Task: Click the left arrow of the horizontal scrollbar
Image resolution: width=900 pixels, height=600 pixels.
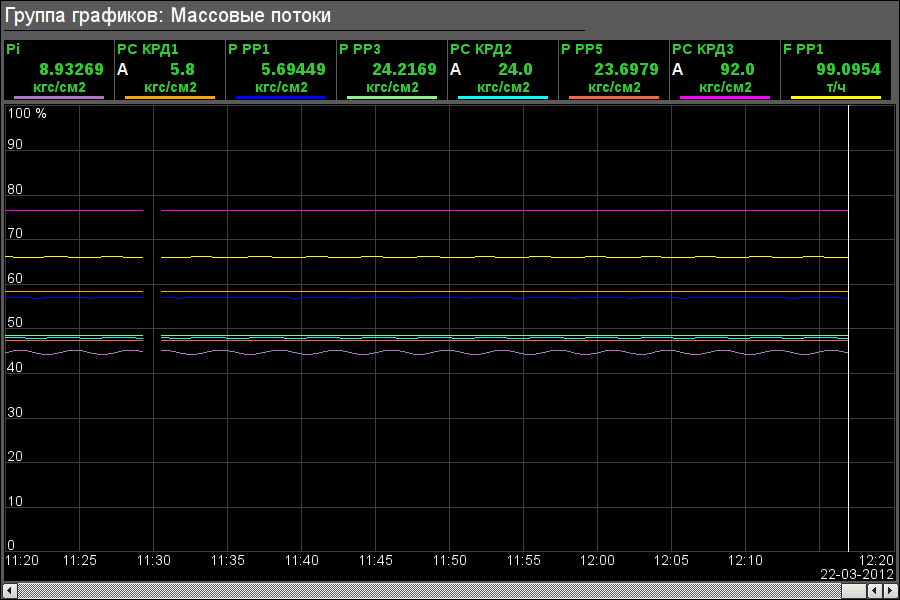Action: tap(8, 591)
